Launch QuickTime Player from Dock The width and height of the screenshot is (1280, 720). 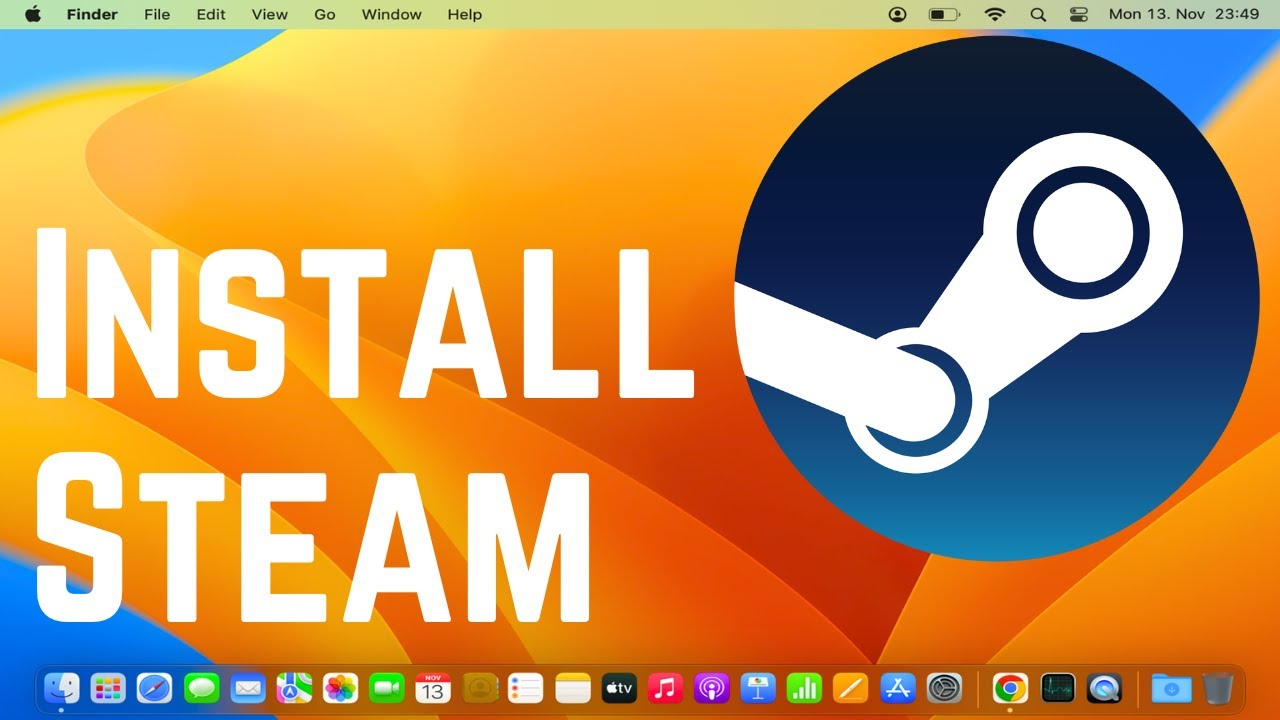coord(1104,688)
